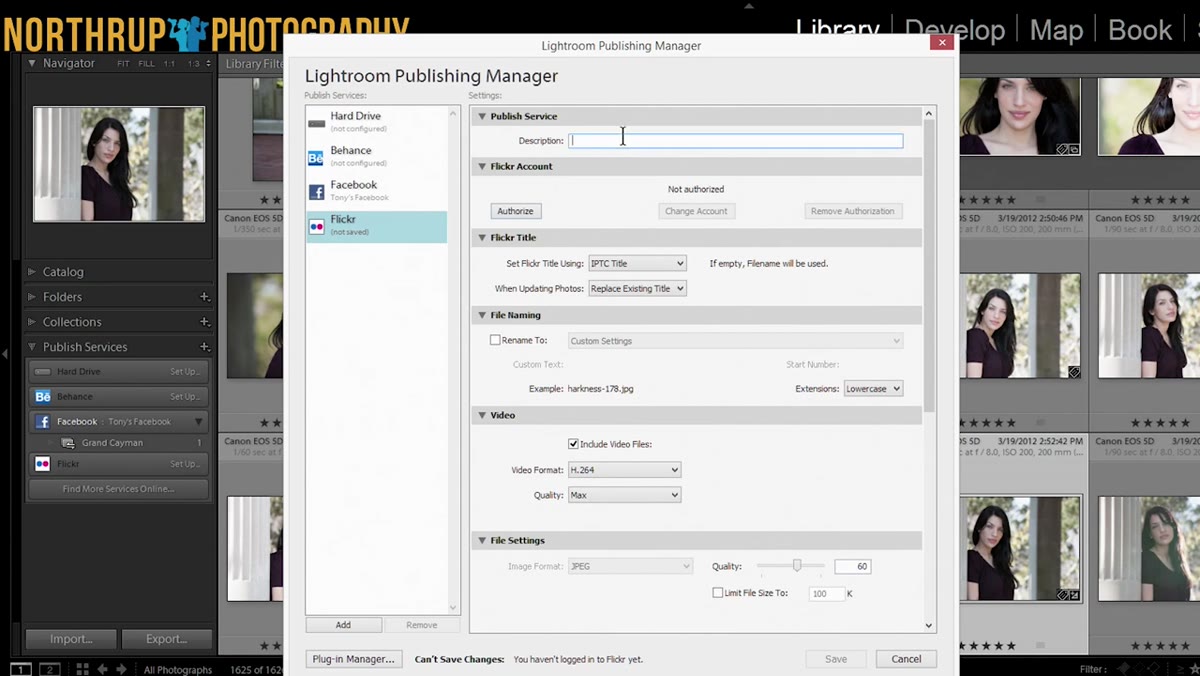
Task: Click Set Up next to Hard Drive
Action: tap(185, 372)
